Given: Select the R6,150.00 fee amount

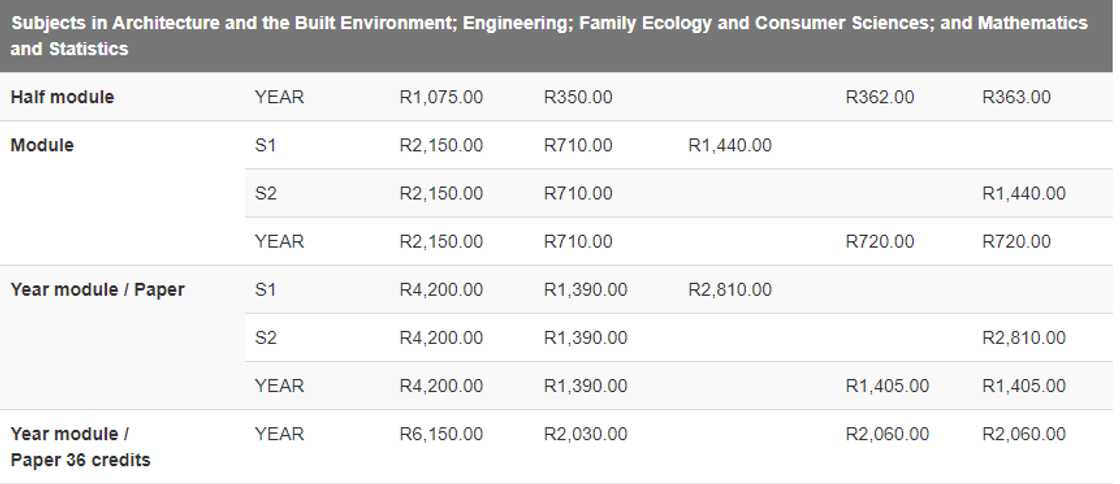Looking at the screenshot, I should (x=440, y=434).
